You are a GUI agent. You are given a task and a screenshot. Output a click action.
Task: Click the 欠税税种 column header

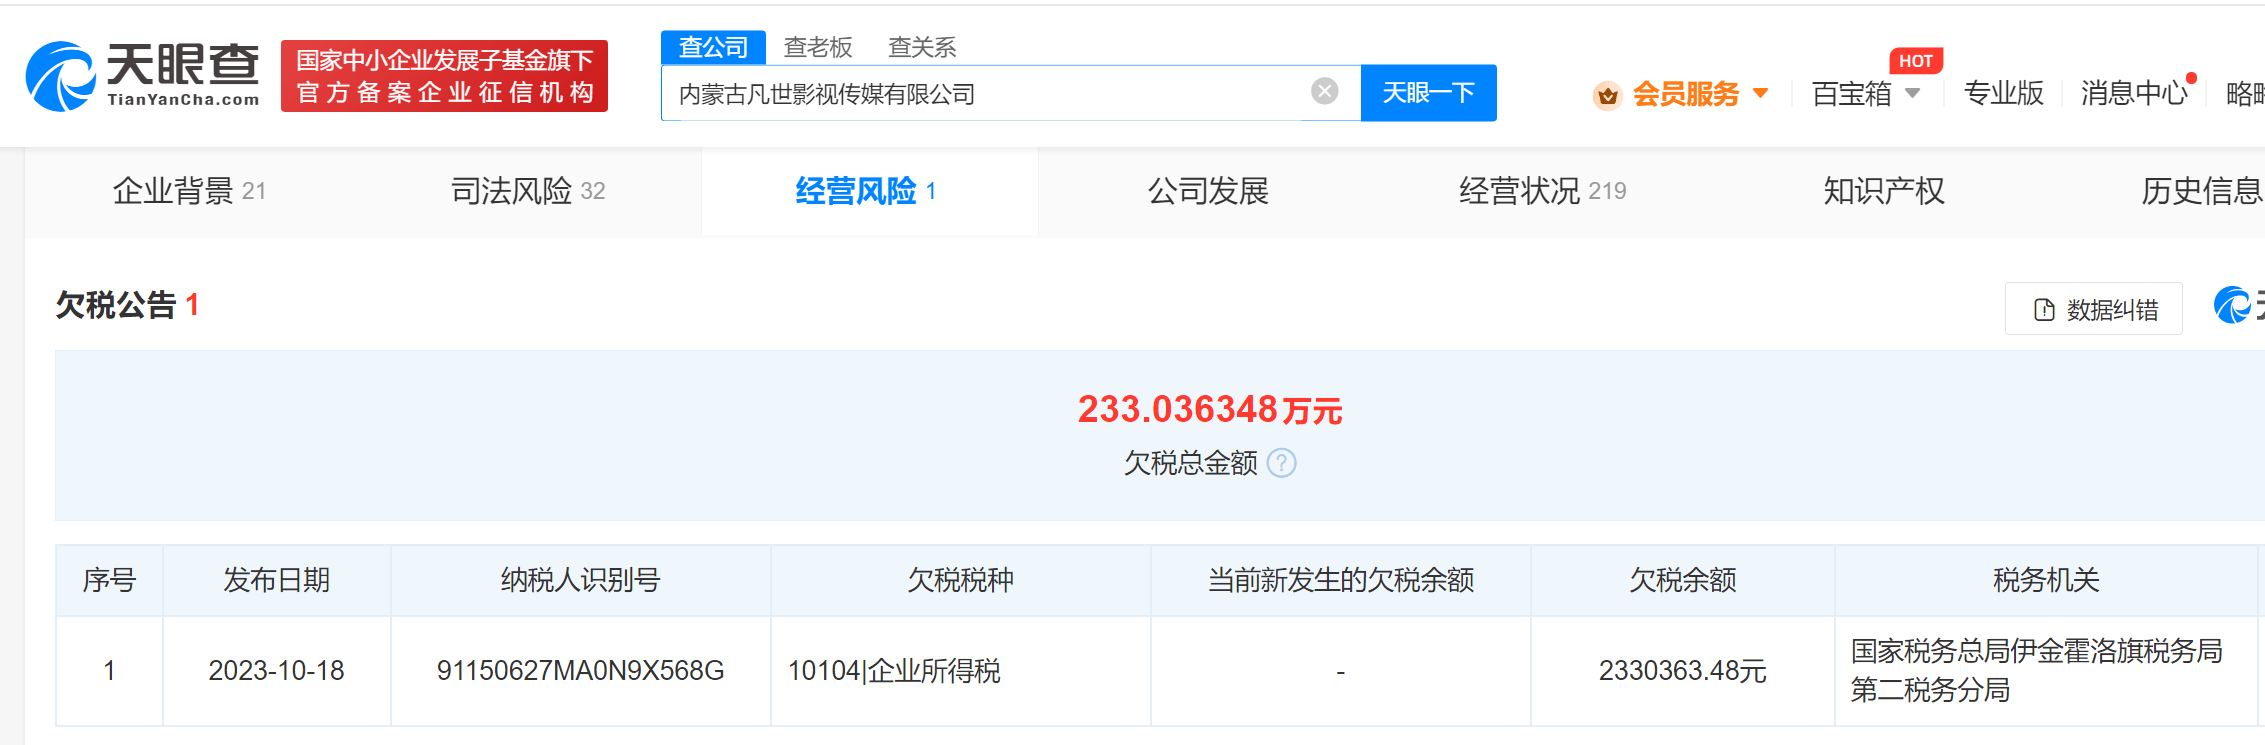pos(960,580)
